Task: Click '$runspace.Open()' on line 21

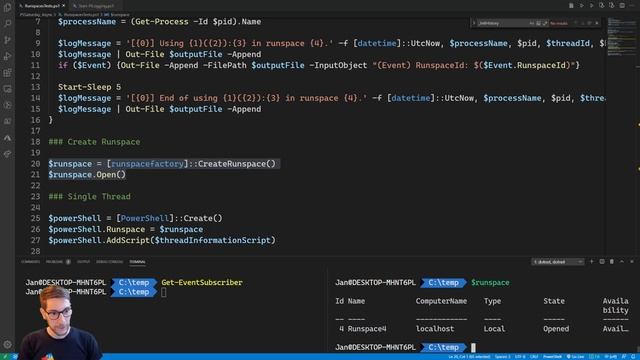Action: click(87, 175)
